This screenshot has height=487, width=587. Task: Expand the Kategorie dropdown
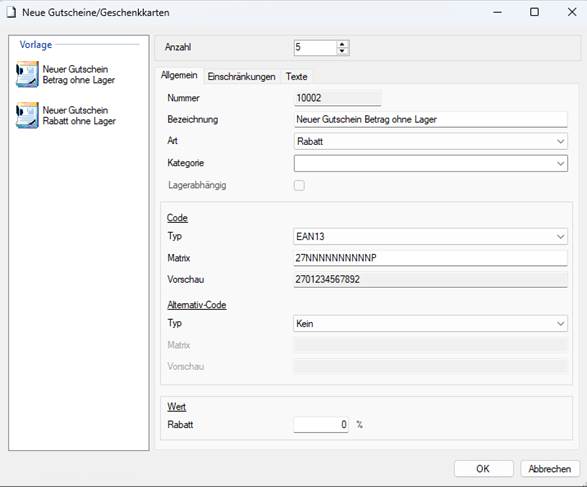(431, 164)
